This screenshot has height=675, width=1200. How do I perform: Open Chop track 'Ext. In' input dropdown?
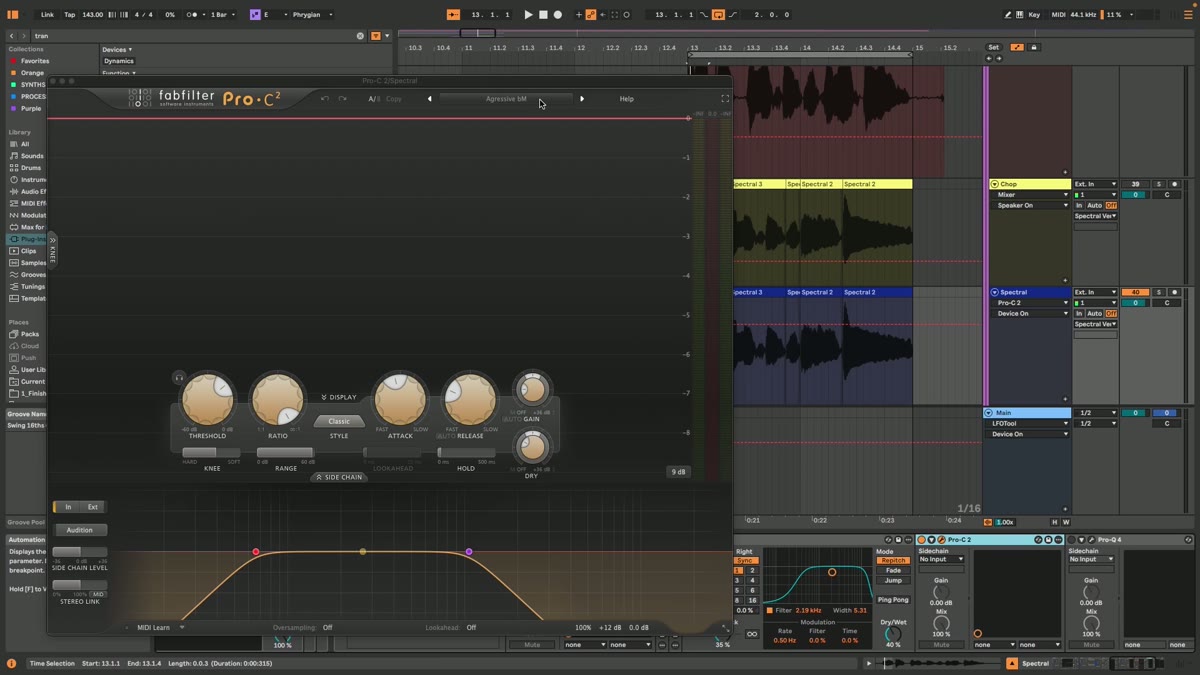click(1095, 184)
